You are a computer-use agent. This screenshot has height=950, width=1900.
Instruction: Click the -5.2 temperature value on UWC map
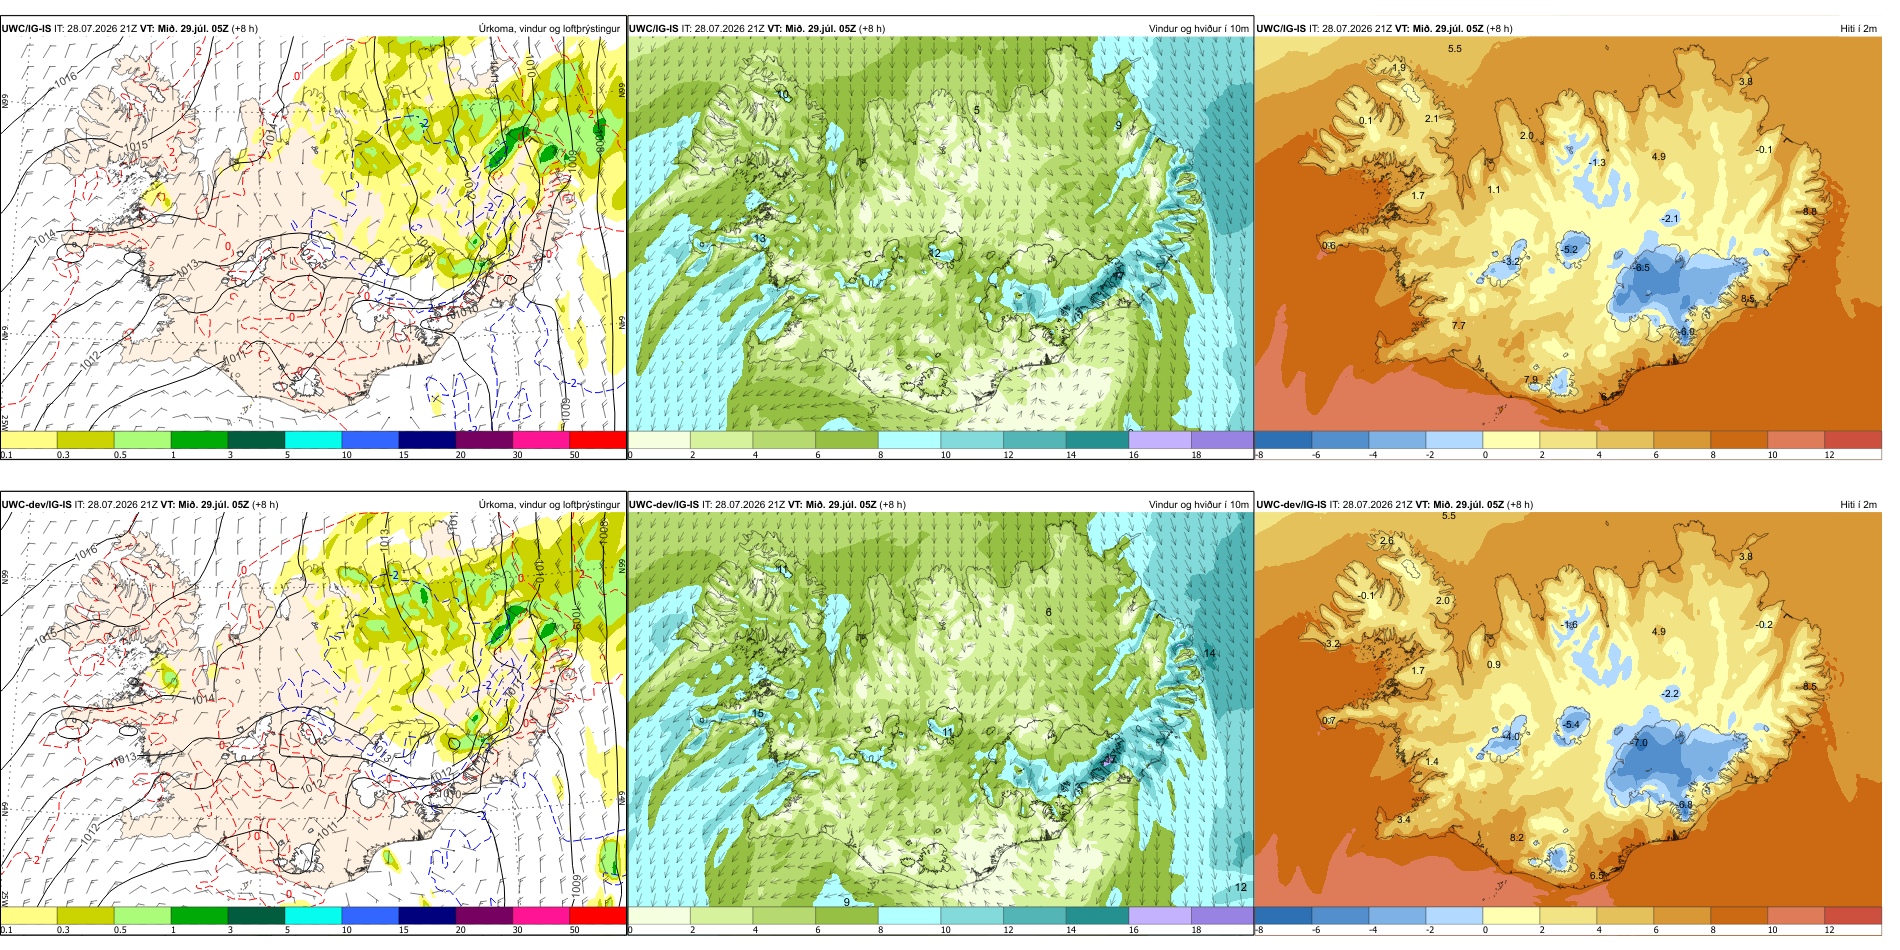[1570, 250]
